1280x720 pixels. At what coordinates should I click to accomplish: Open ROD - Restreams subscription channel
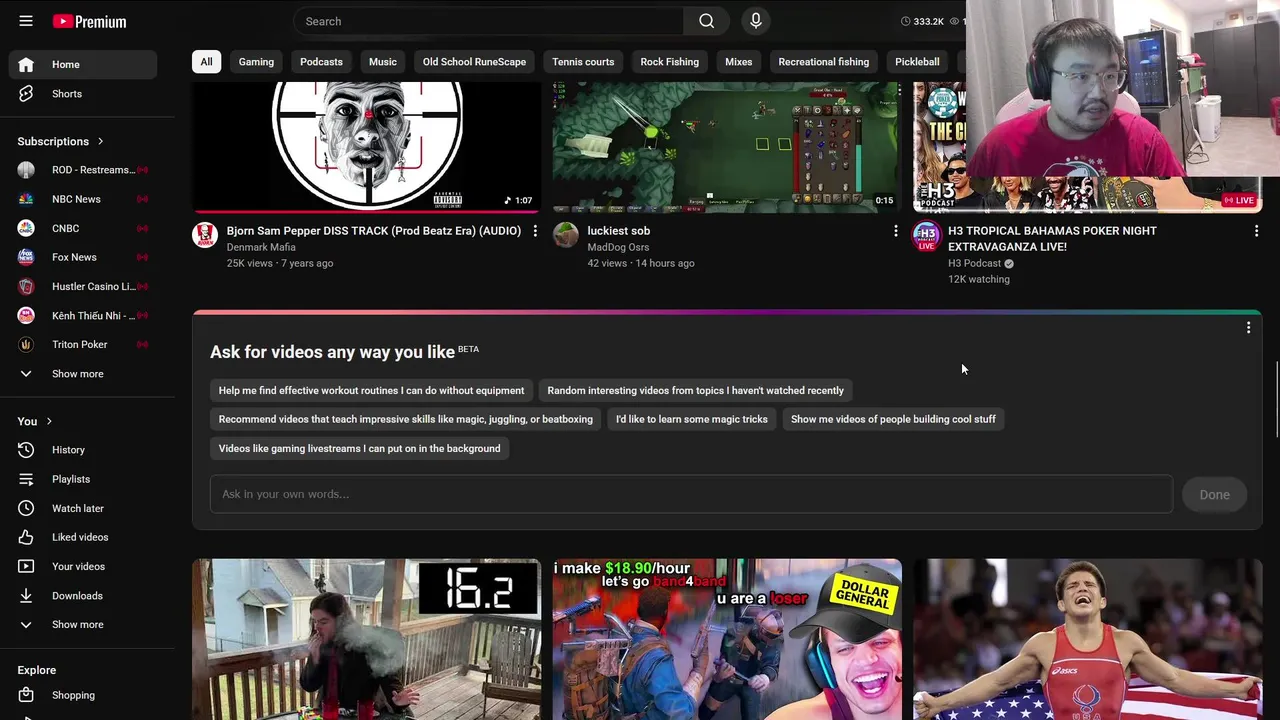83,170
